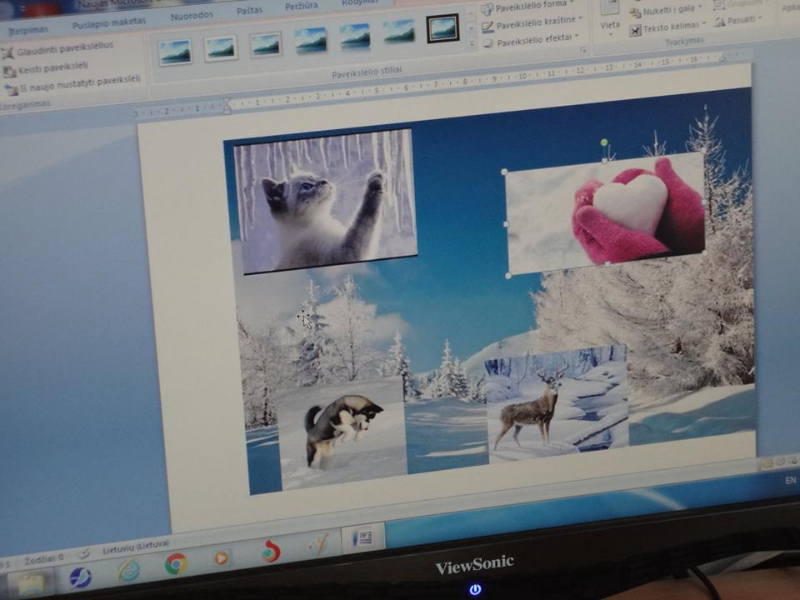
Task: Expand the Nukelti į galą dropdown arrow
Action: 700,7
